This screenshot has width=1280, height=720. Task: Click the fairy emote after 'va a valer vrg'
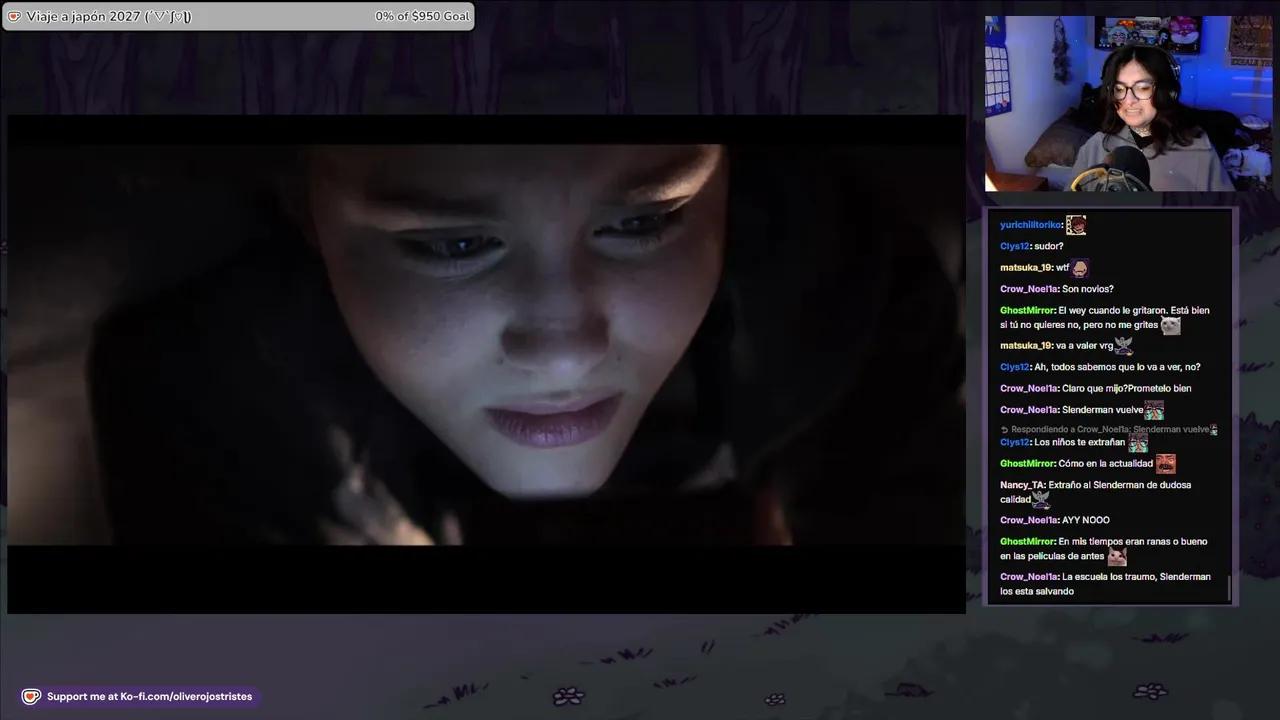(x=1123, y=345)
